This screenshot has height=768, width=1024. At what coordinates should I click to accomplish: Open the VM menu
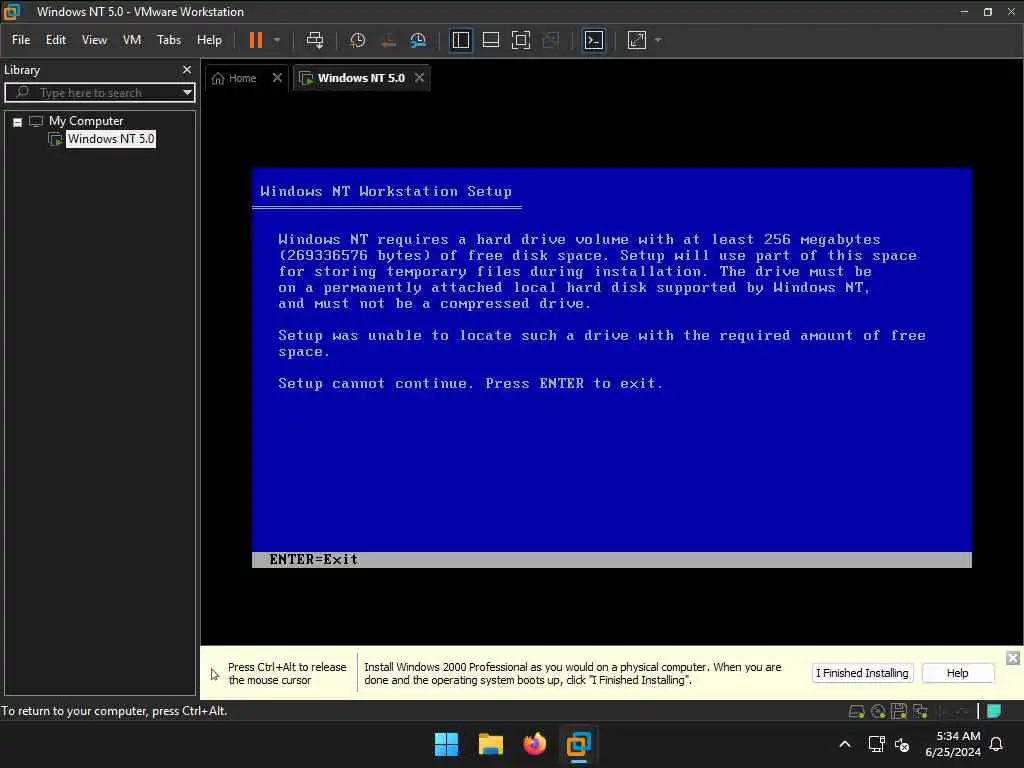[132, 40]
